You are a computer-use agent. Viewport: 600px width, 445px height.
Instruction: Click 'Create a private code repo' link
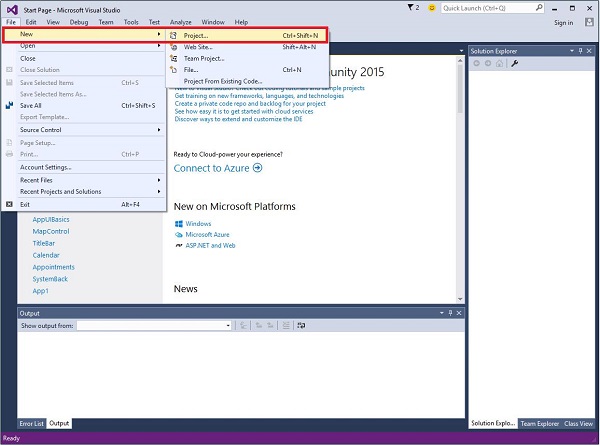click(x=250, y=104)
